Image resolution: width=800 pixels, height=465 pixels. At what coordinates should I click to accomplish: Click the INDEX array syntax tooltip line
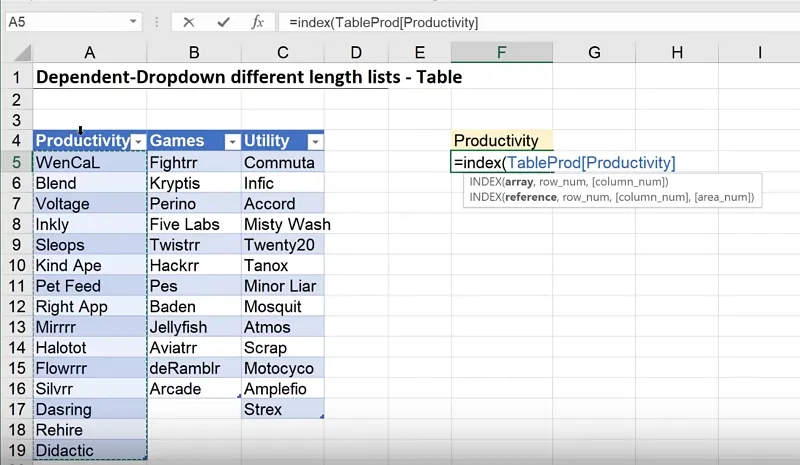pyautogui.click(x=568, y=182)
